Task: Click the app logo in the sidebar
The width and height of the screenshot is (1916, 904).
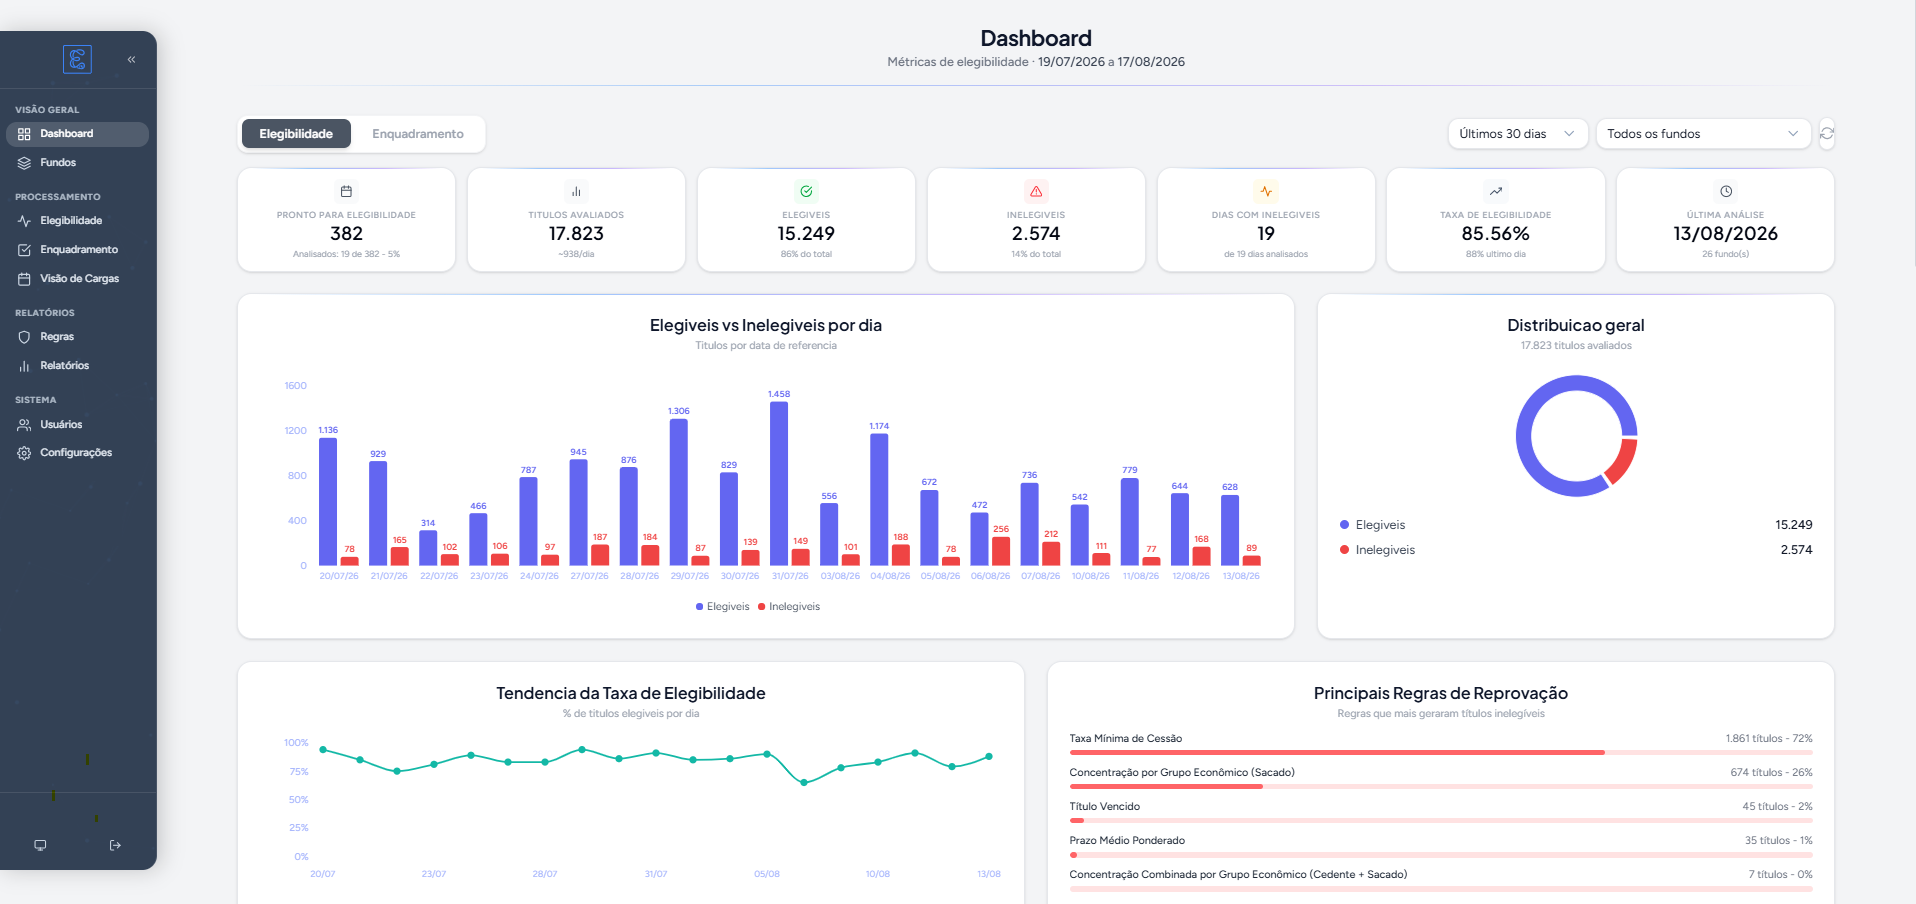Action: (77, 59)
